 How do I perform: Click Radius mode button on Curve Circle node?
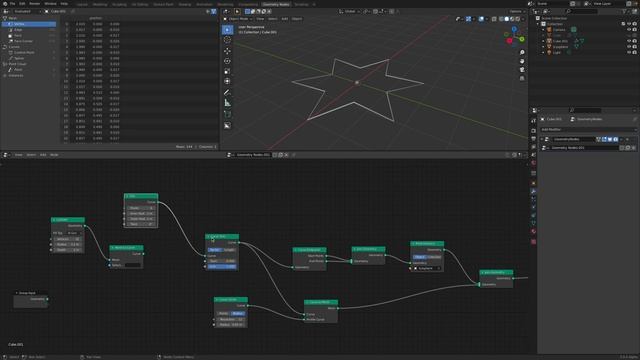[238, 313]
